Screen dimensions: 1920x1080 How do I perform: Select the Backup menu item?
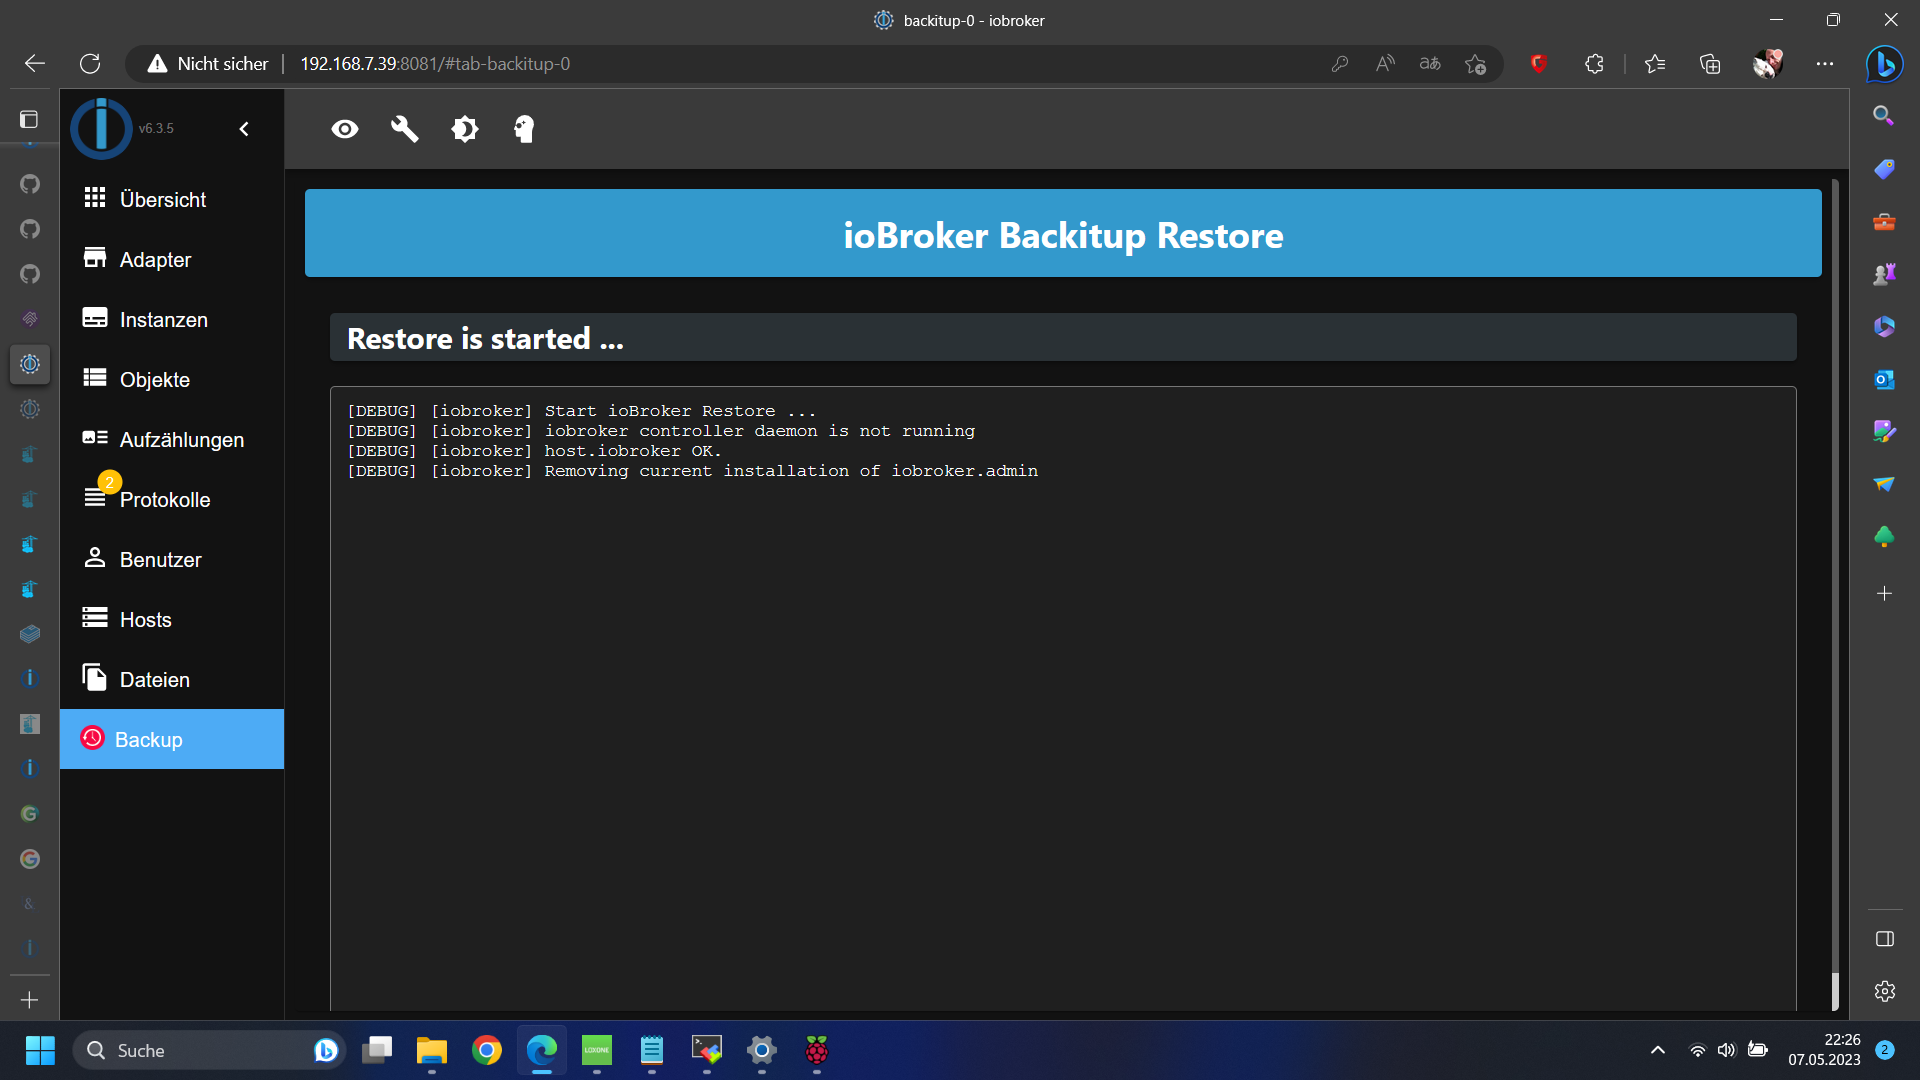[x=172, y=739]
